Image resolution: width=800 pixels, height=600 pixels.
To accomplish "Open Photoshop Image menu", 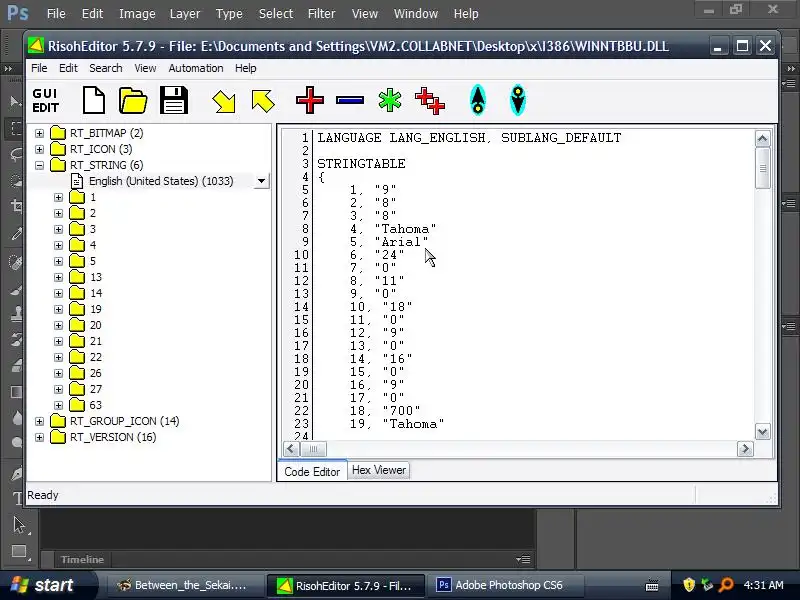I will (137, 14).
